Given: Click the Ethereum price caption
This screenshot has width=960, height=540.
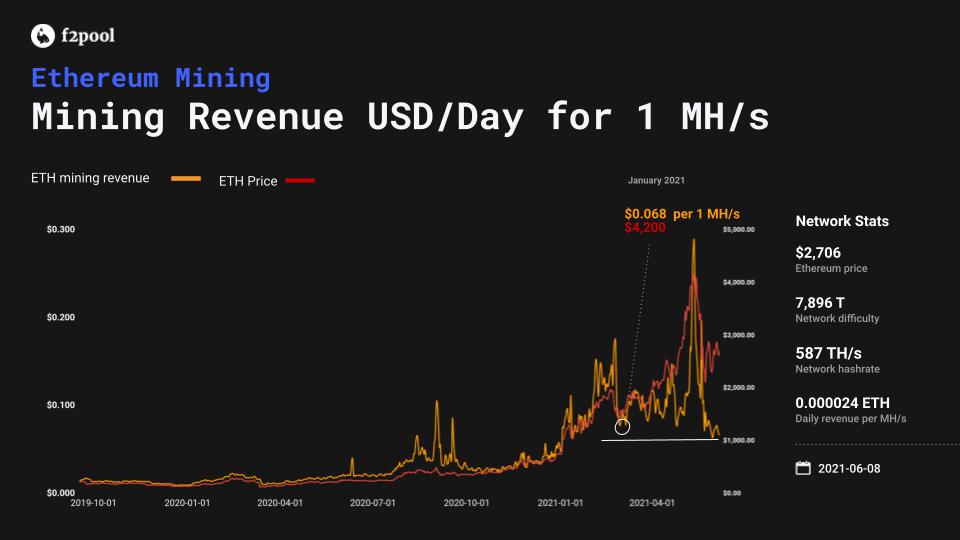Looking at the screenshot, I should tap(831, 268).
